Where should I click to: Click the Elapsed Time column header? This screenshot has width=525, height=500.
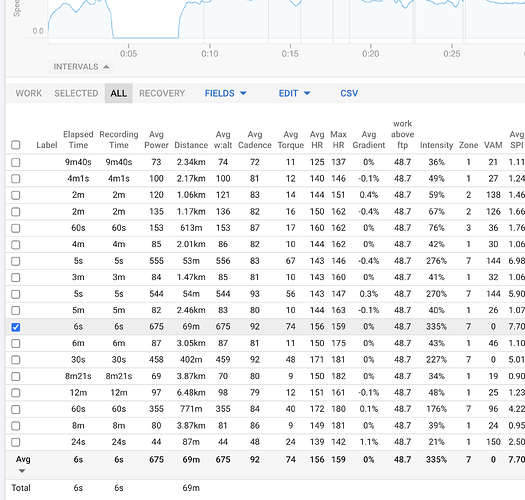[x=78, y=140]
